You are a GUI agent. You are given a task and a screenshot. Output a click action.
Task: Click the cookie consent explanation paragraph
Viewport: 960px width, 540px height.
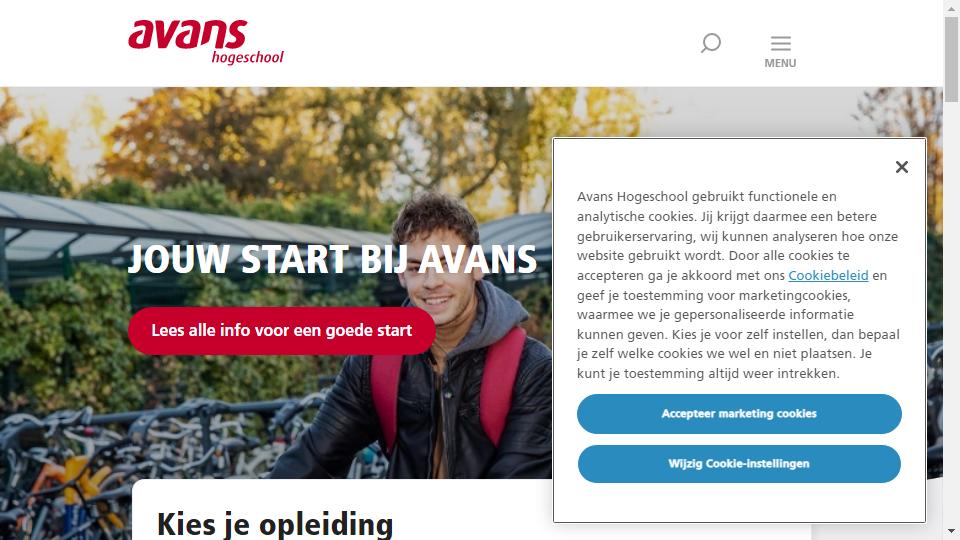pos(738,285)
